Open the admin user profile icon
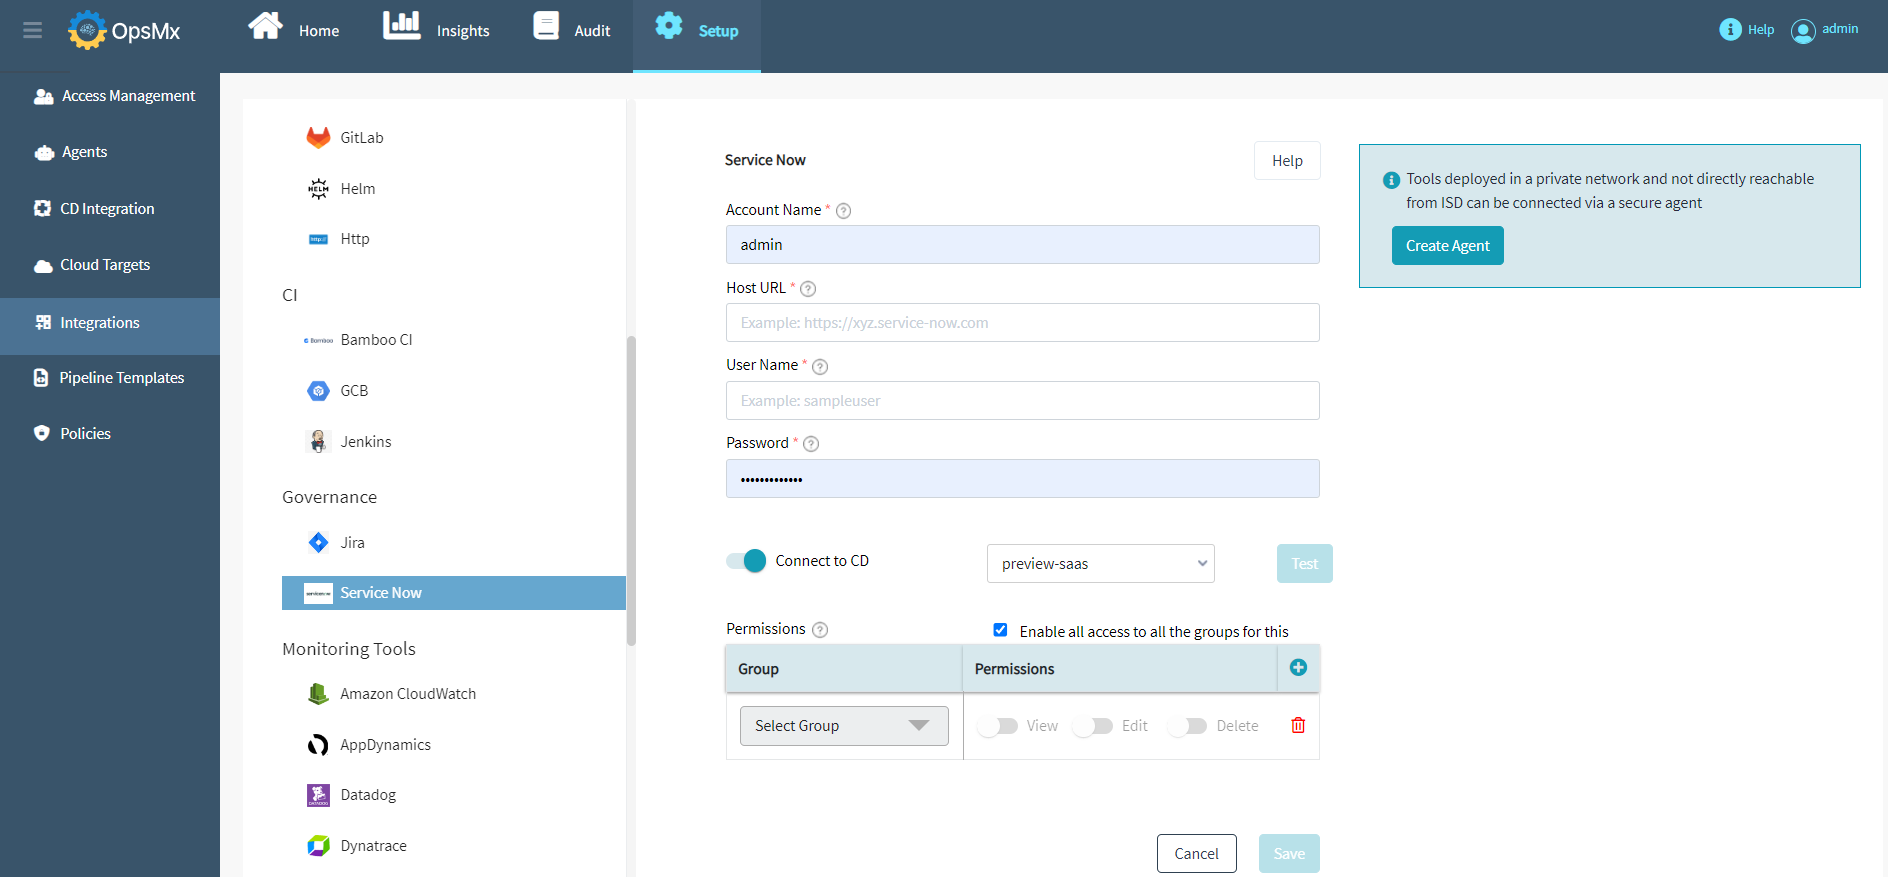This screenshot has width=1888, height=877. [1803, 31]
